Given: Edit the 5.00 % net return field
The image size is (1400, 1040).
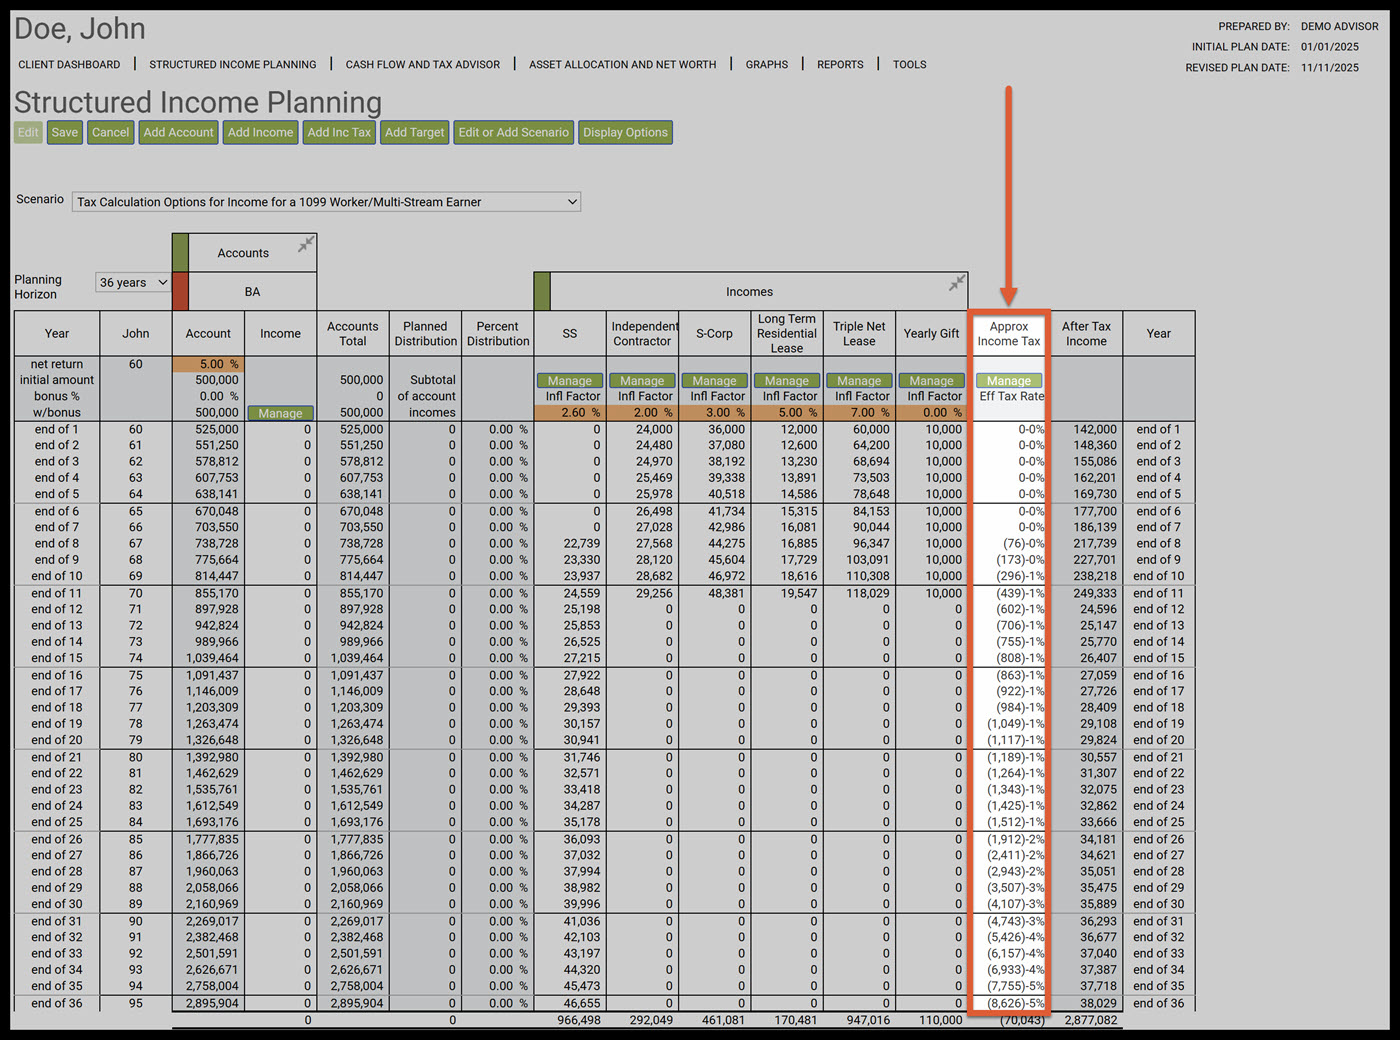Looking at the screenshot, I should click(x=208, y=365).
